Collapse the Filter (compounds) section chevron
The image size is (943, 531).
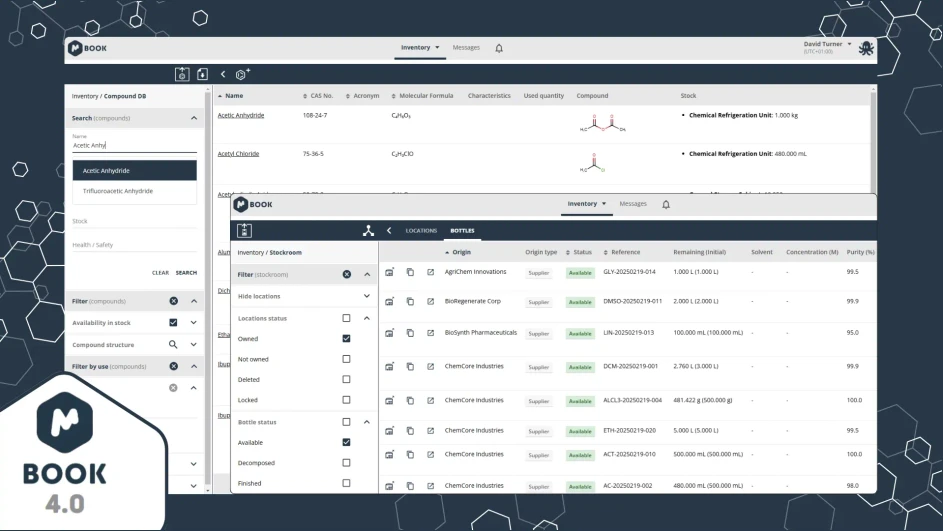pos(194,301)
